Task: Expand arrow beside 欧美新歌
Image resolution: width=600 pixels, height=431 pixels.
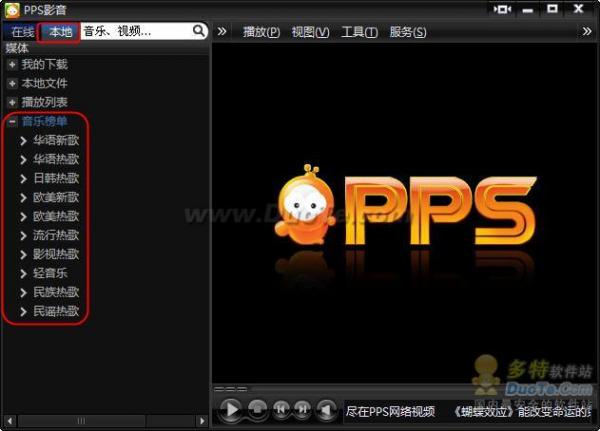Action: point(23,198)
